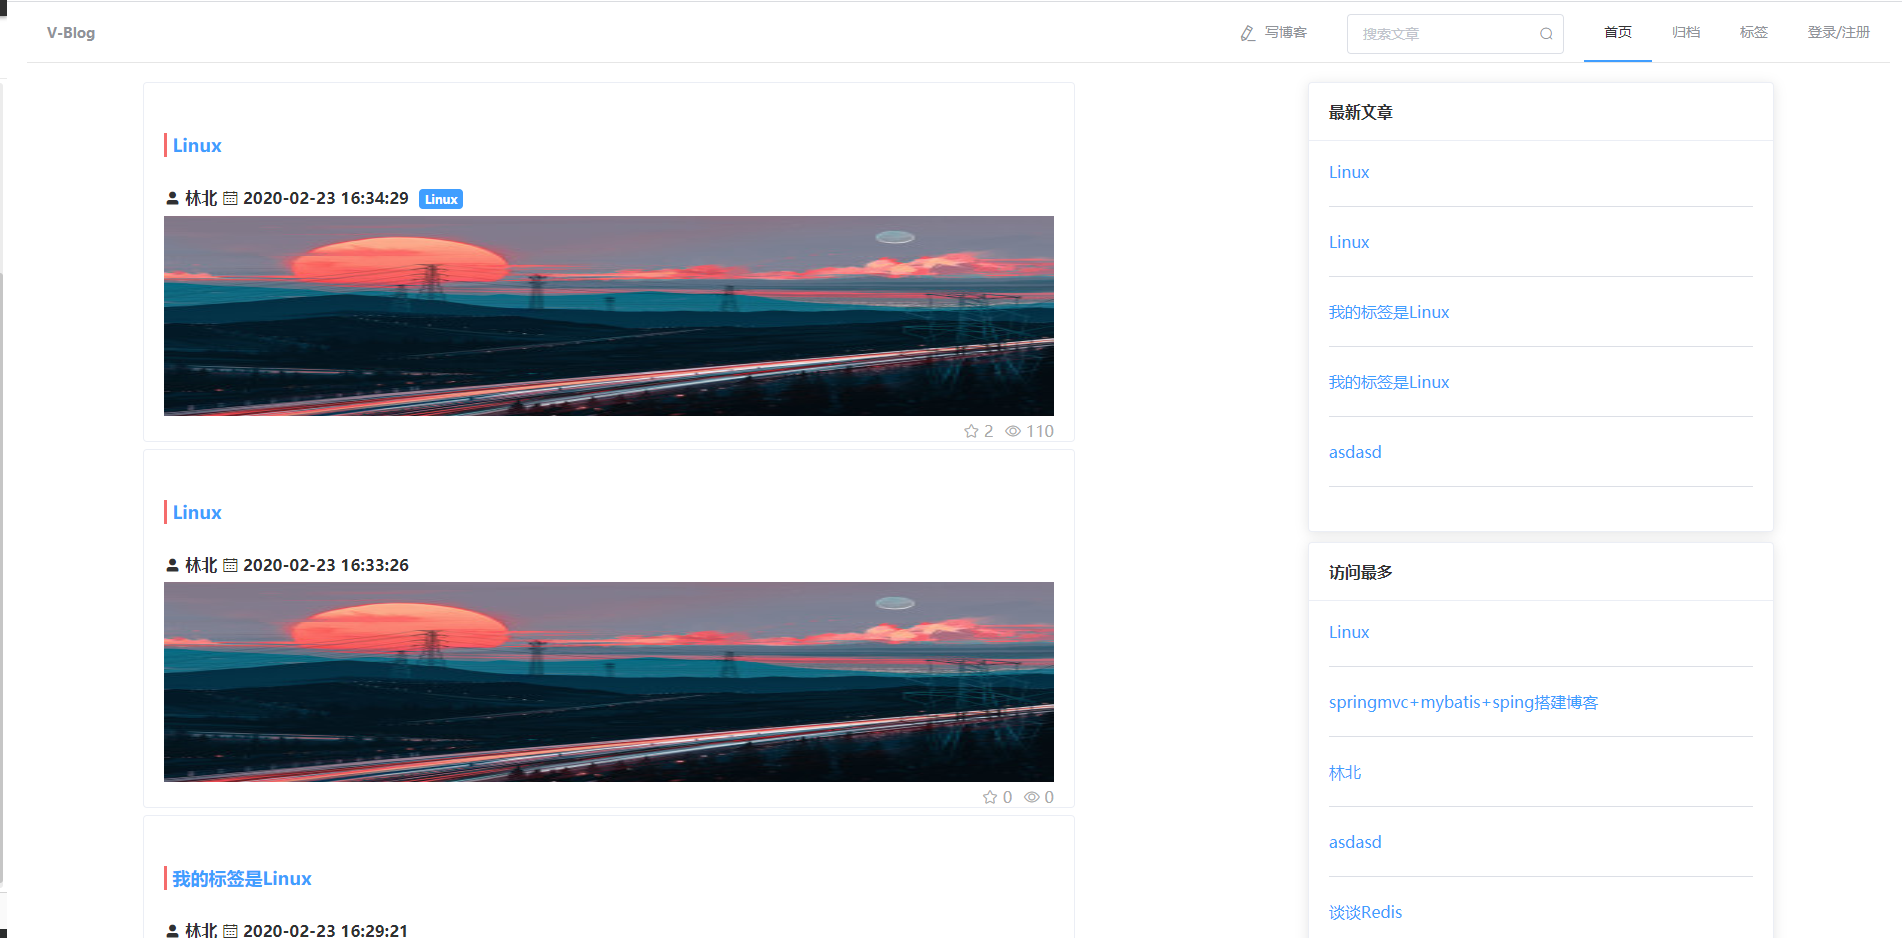1902x938 pixels.
Task: Open the 登录/注册 page
Action: coord(1838,32)
